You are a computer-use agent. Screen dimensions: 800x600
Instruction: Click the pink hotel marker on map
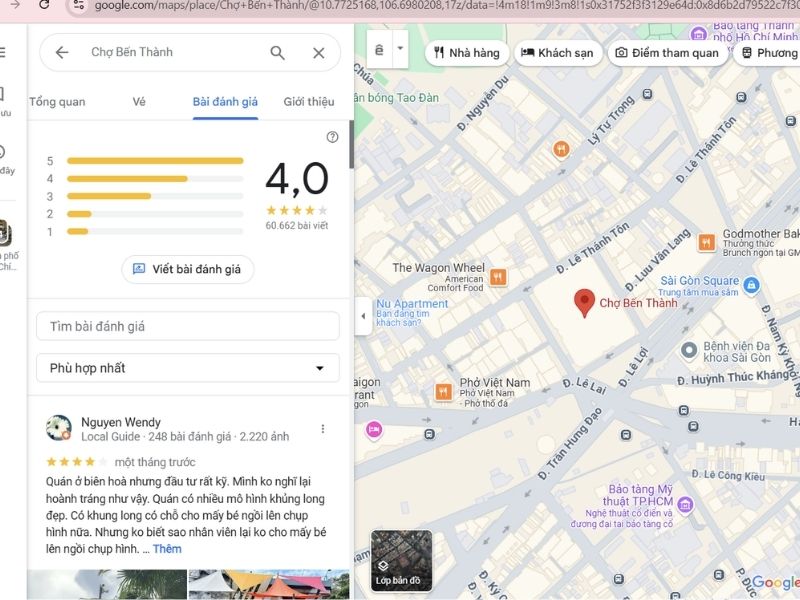[374, 430]
